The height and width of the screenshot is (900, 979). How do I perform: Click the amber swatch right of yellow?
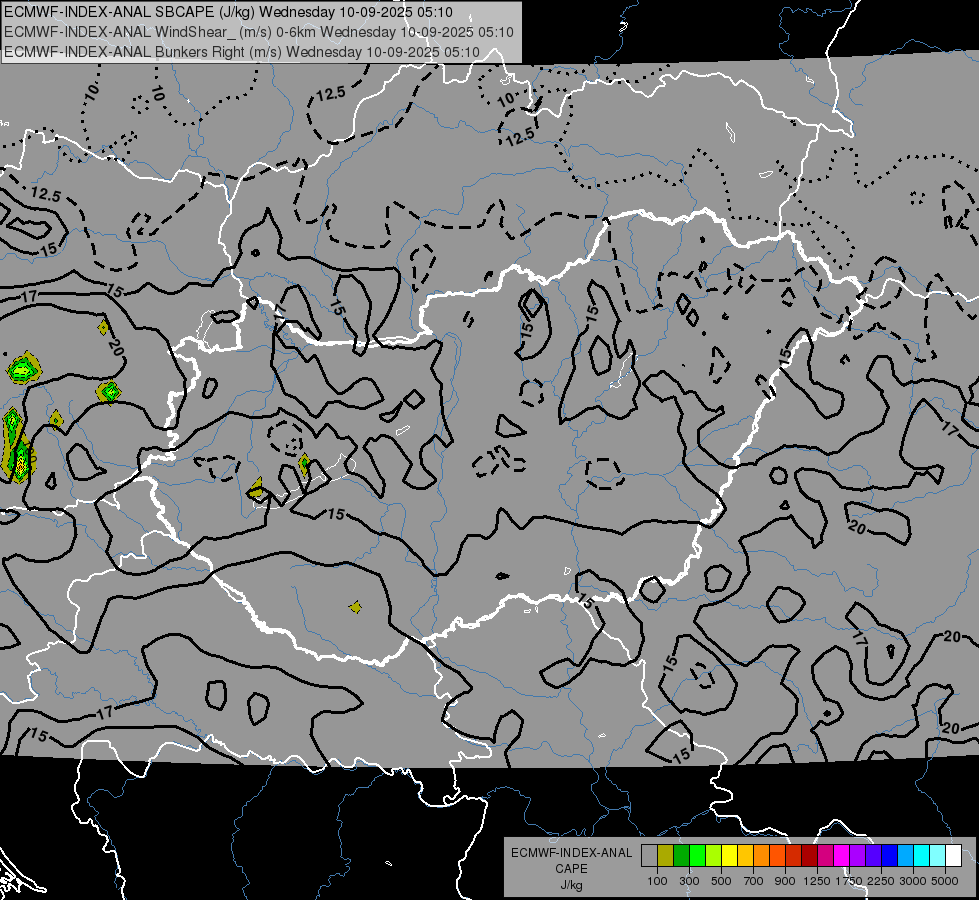click(x=745, y=856)
